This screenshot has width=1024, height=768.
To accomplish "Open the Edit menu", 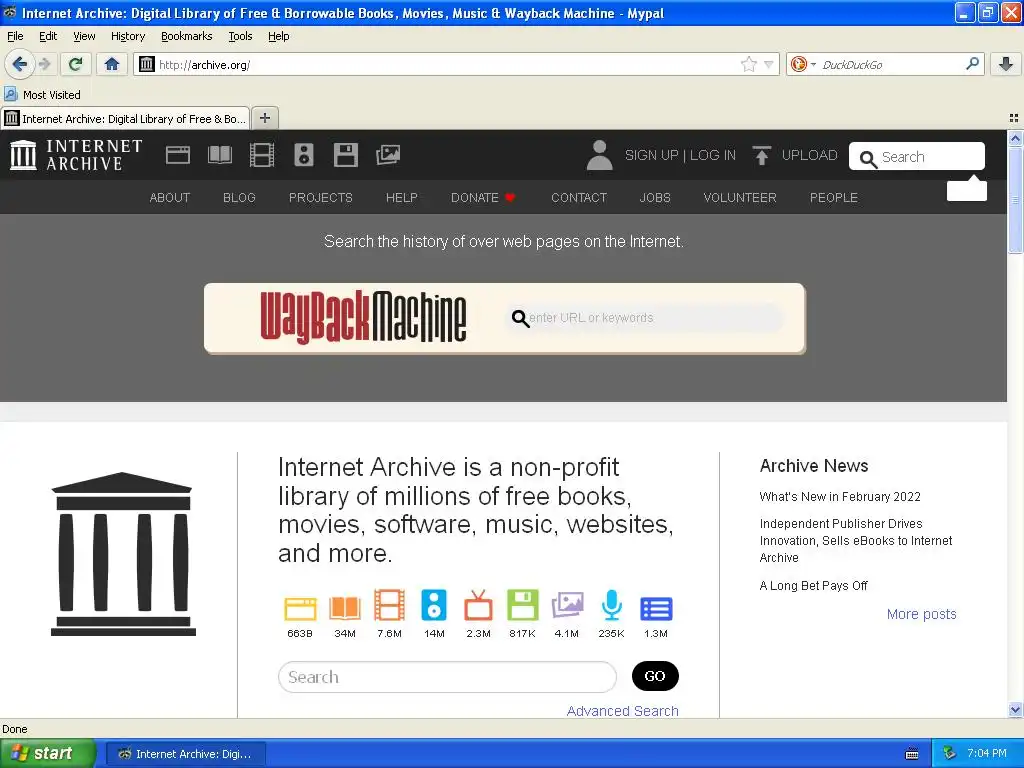I will 48,36.
